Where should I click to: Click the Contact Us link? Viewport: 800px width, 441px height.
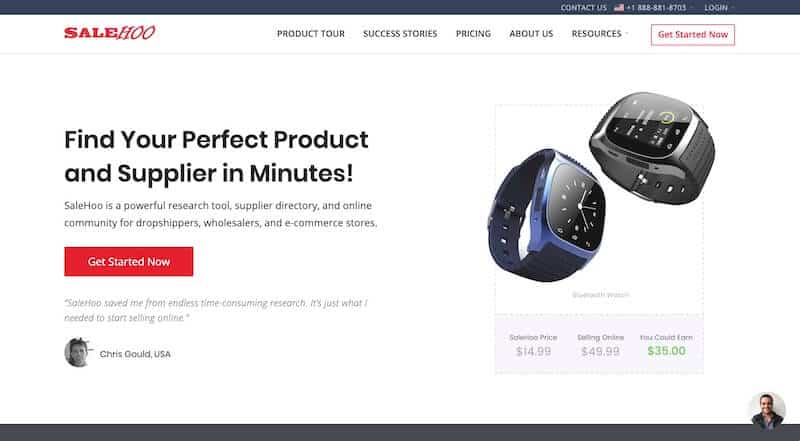[x=584, y=8]
